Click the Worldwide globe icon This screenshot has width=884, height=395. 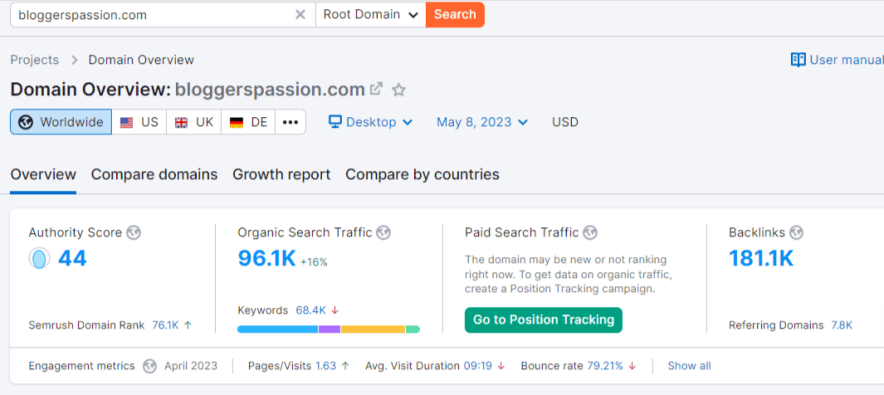click(25, 122)
